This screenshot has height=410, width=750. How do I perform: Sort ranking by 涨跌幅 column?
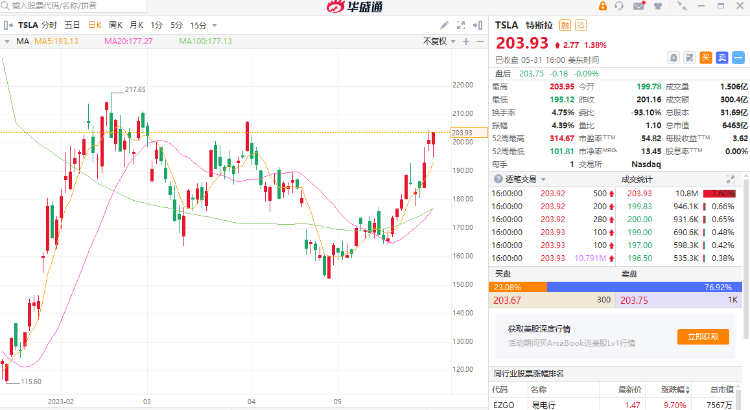[x=675, y=390]
